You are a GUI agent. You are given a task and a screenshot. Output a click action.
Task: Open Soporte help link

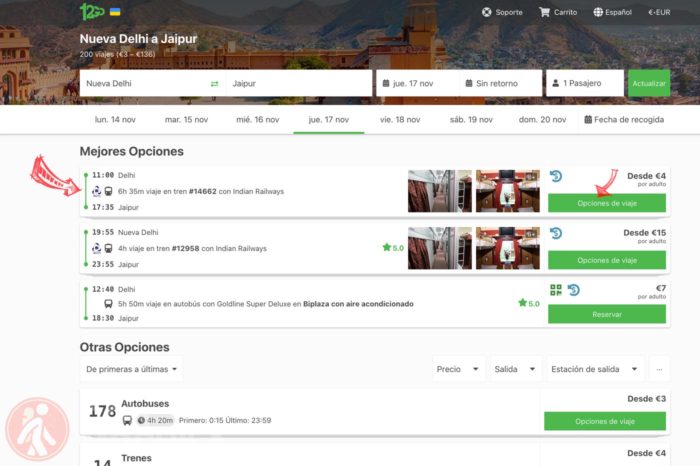(x=502, y=12)
